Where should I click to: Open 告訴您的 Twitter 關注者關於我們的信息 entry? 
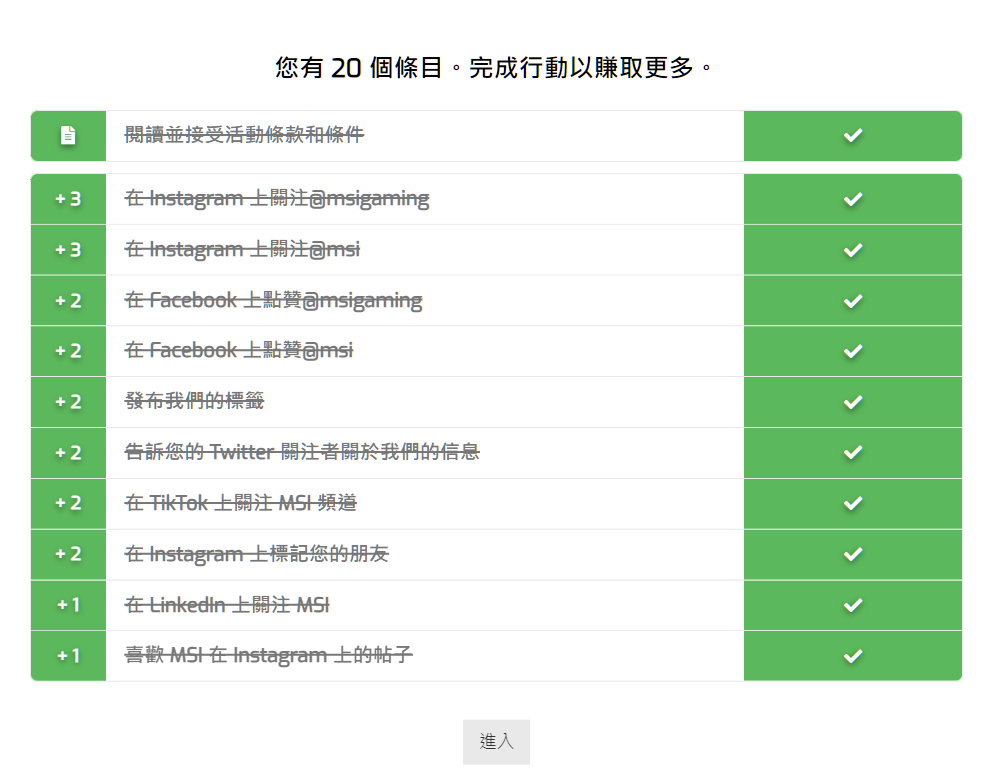point(302,452)
